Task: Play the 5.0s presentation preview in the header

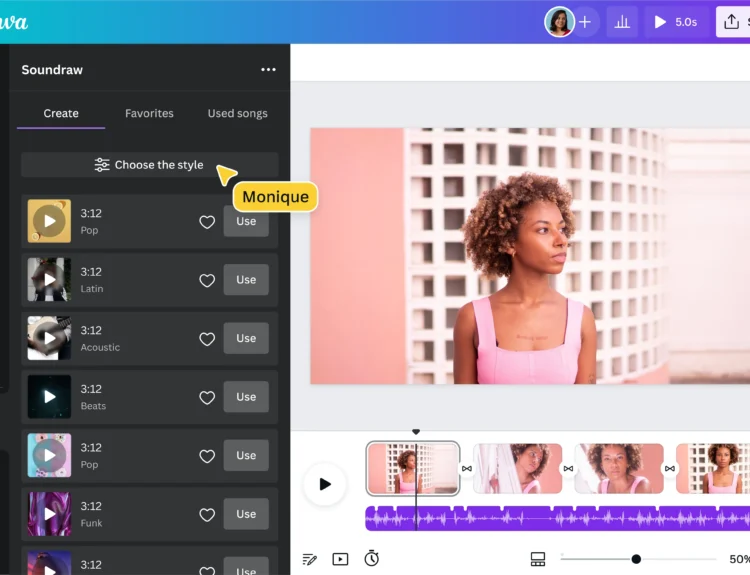Action: point(676,22)
